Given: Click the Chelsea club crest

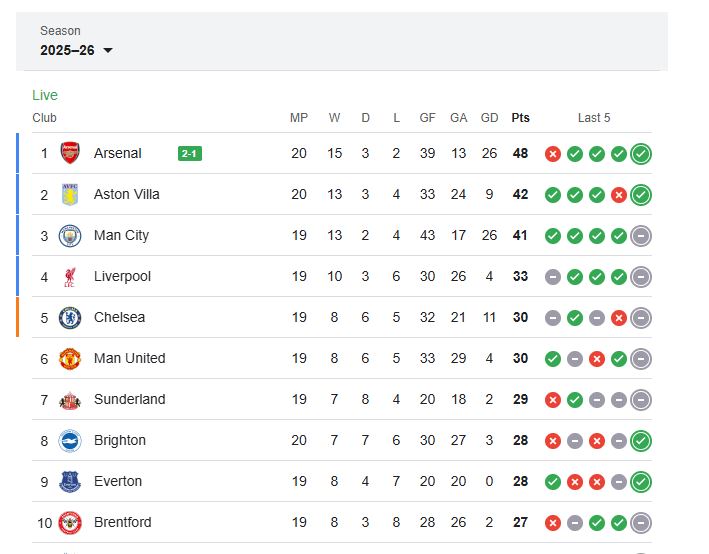Looking at the screenshot, I should click(x=70, y=317).
